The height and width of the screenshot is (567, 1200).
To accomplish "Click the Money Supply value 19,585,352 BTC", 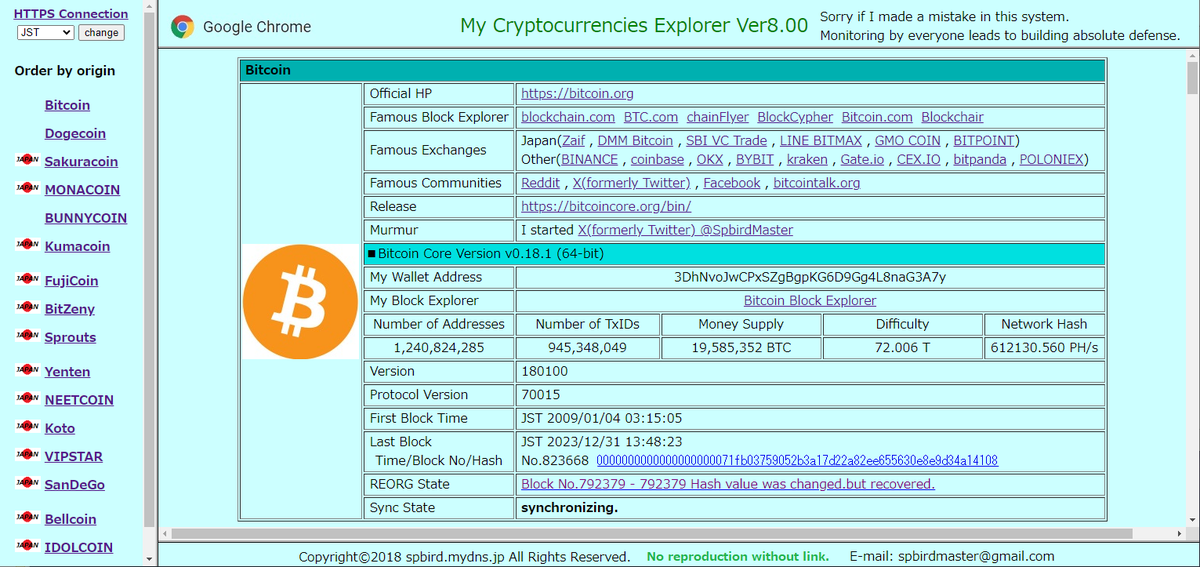I will 741,348.
